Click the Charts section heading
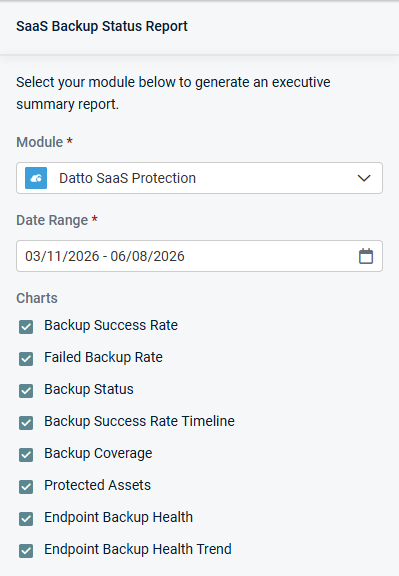399x576 pixels. pyautogui.click(x=37, y=298)
